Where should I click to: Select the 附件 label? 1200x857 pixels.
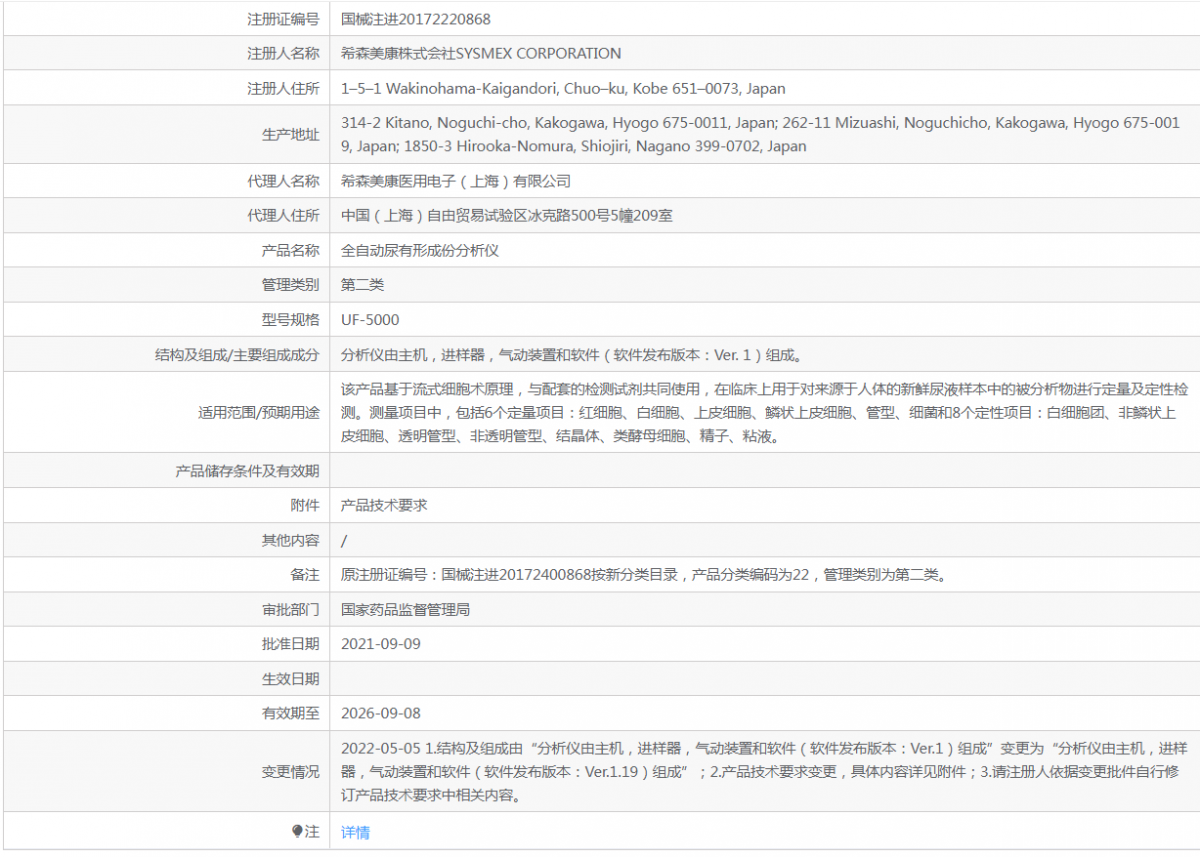coord(305,506)
